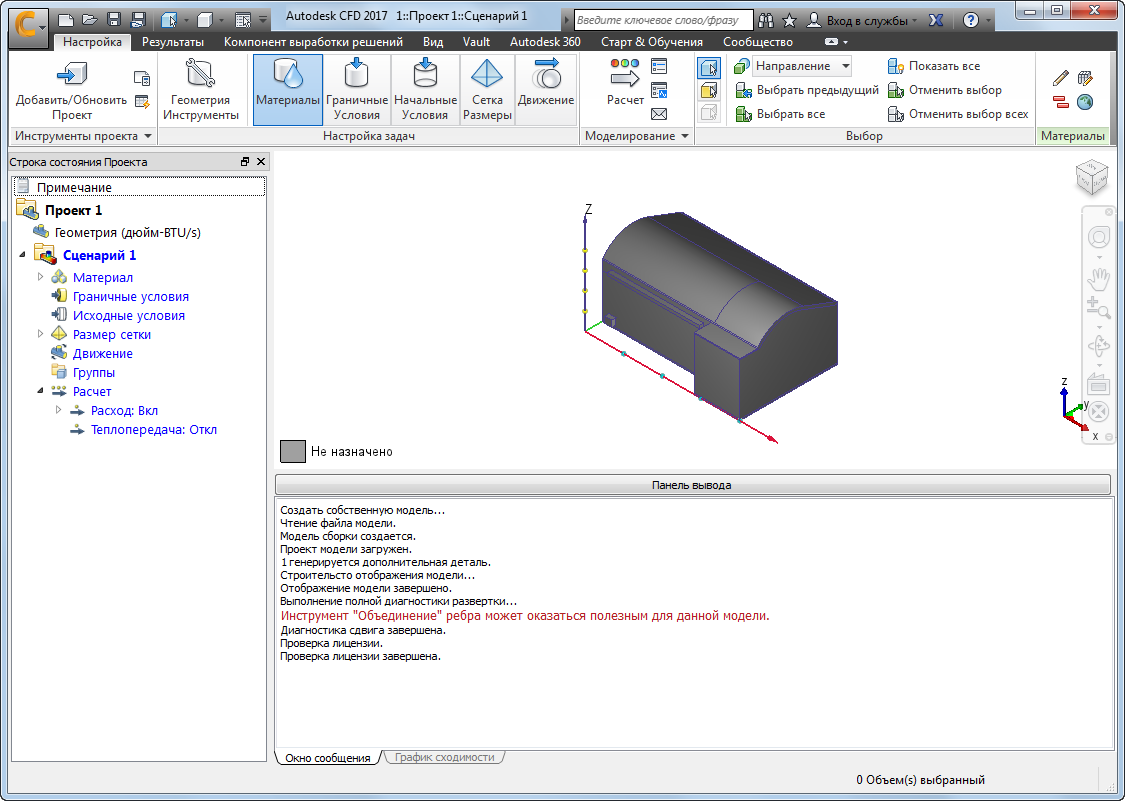1125x801 pixels.
Task: Switch to Результаты ribbon tab
Action: pos(172,42)
